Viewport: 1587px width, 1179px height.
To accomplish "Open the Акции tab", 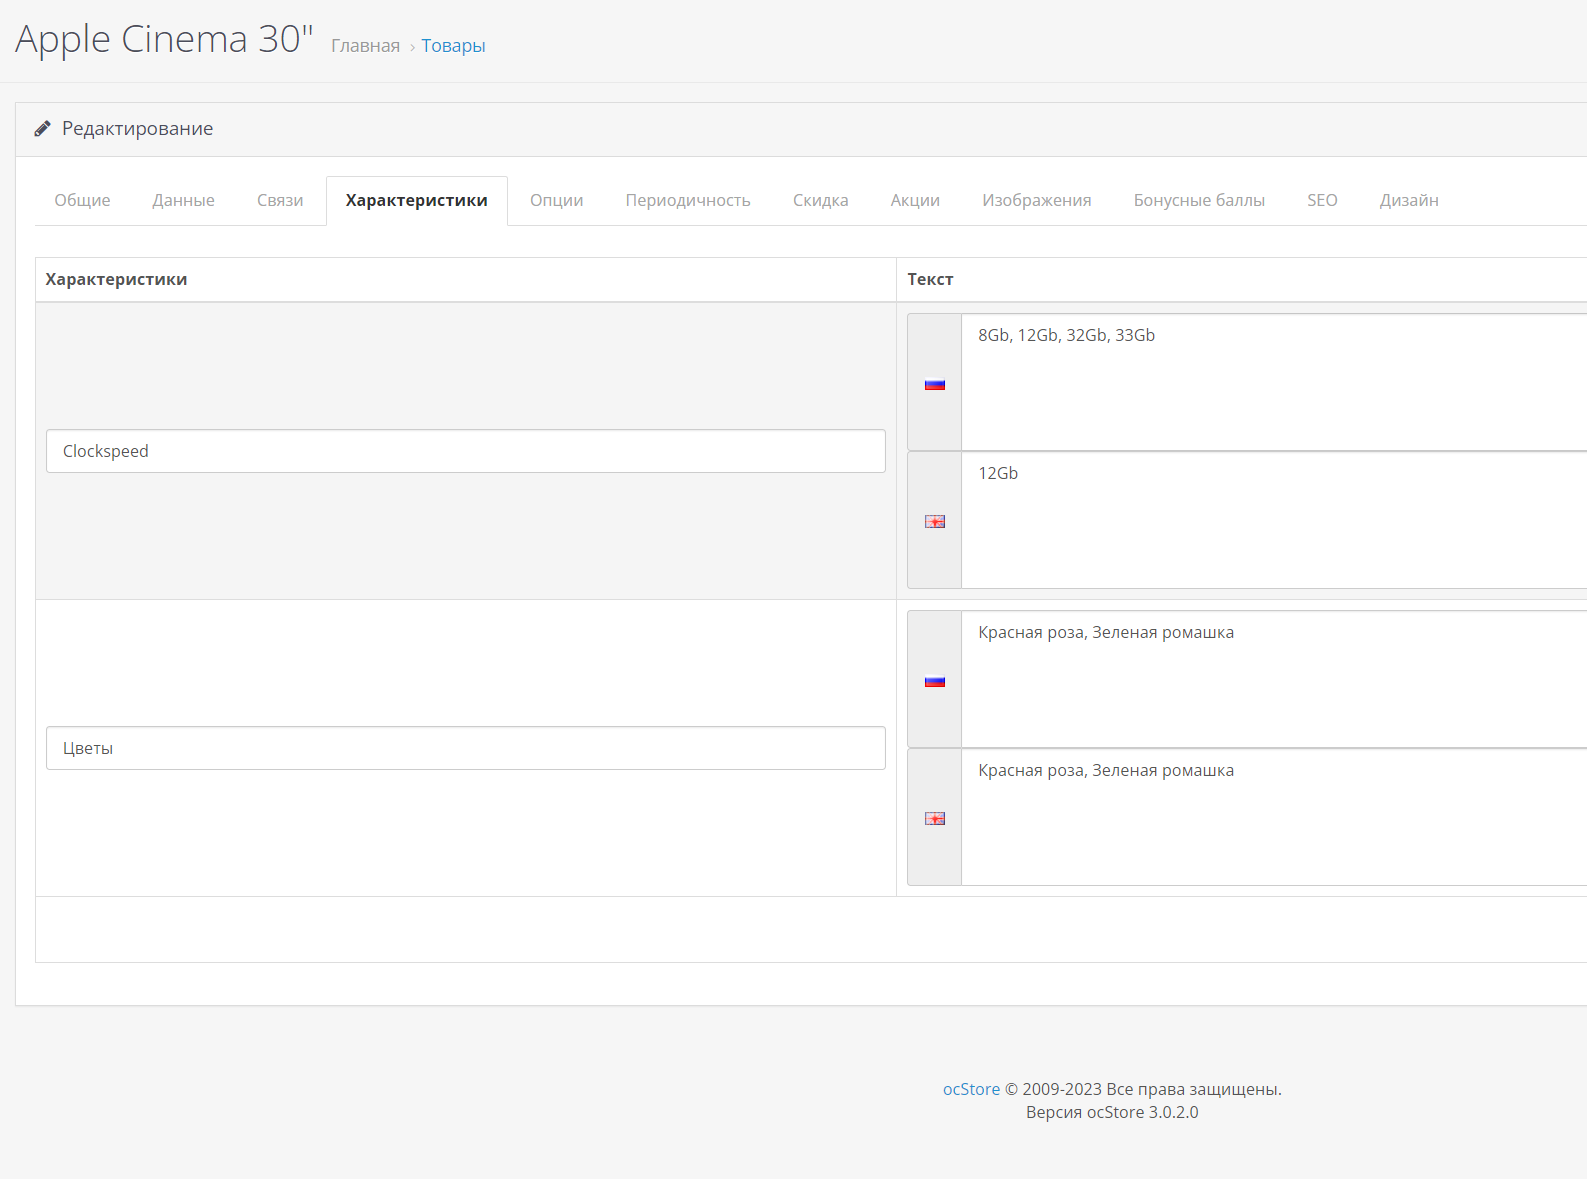I will (915, 200).
